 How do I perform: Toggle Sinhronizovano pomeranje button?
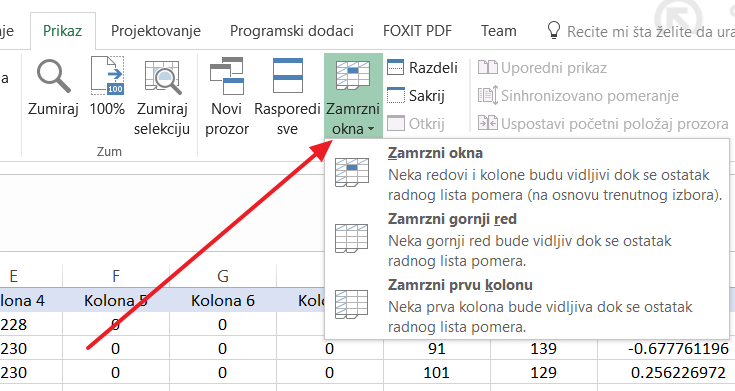tap(578, 96)
